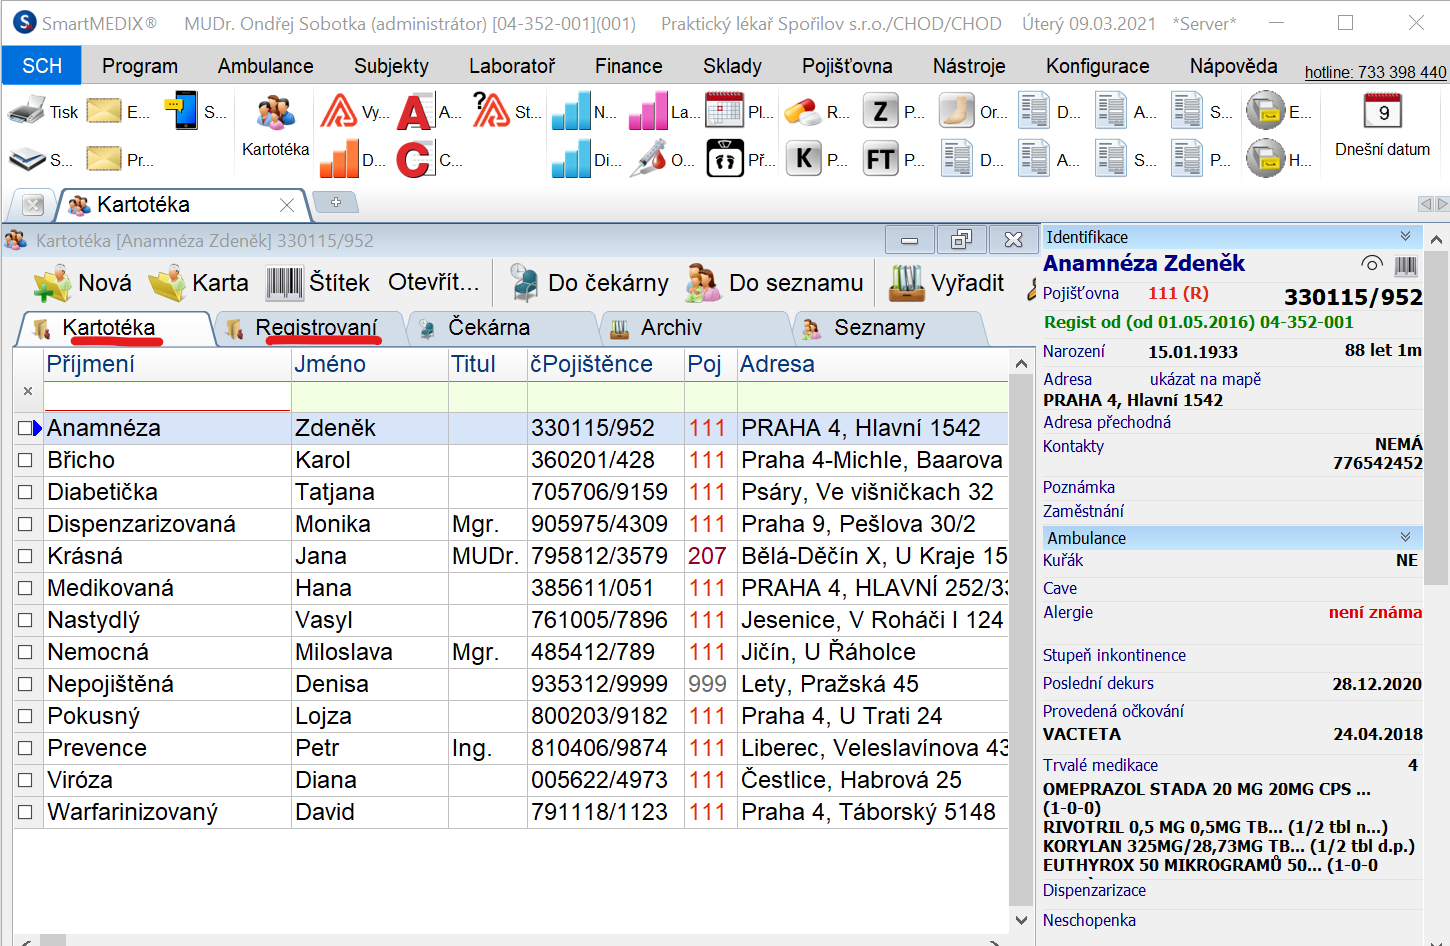Click the smartphone SMS icon
The image size is (1450, 946).
182,111
